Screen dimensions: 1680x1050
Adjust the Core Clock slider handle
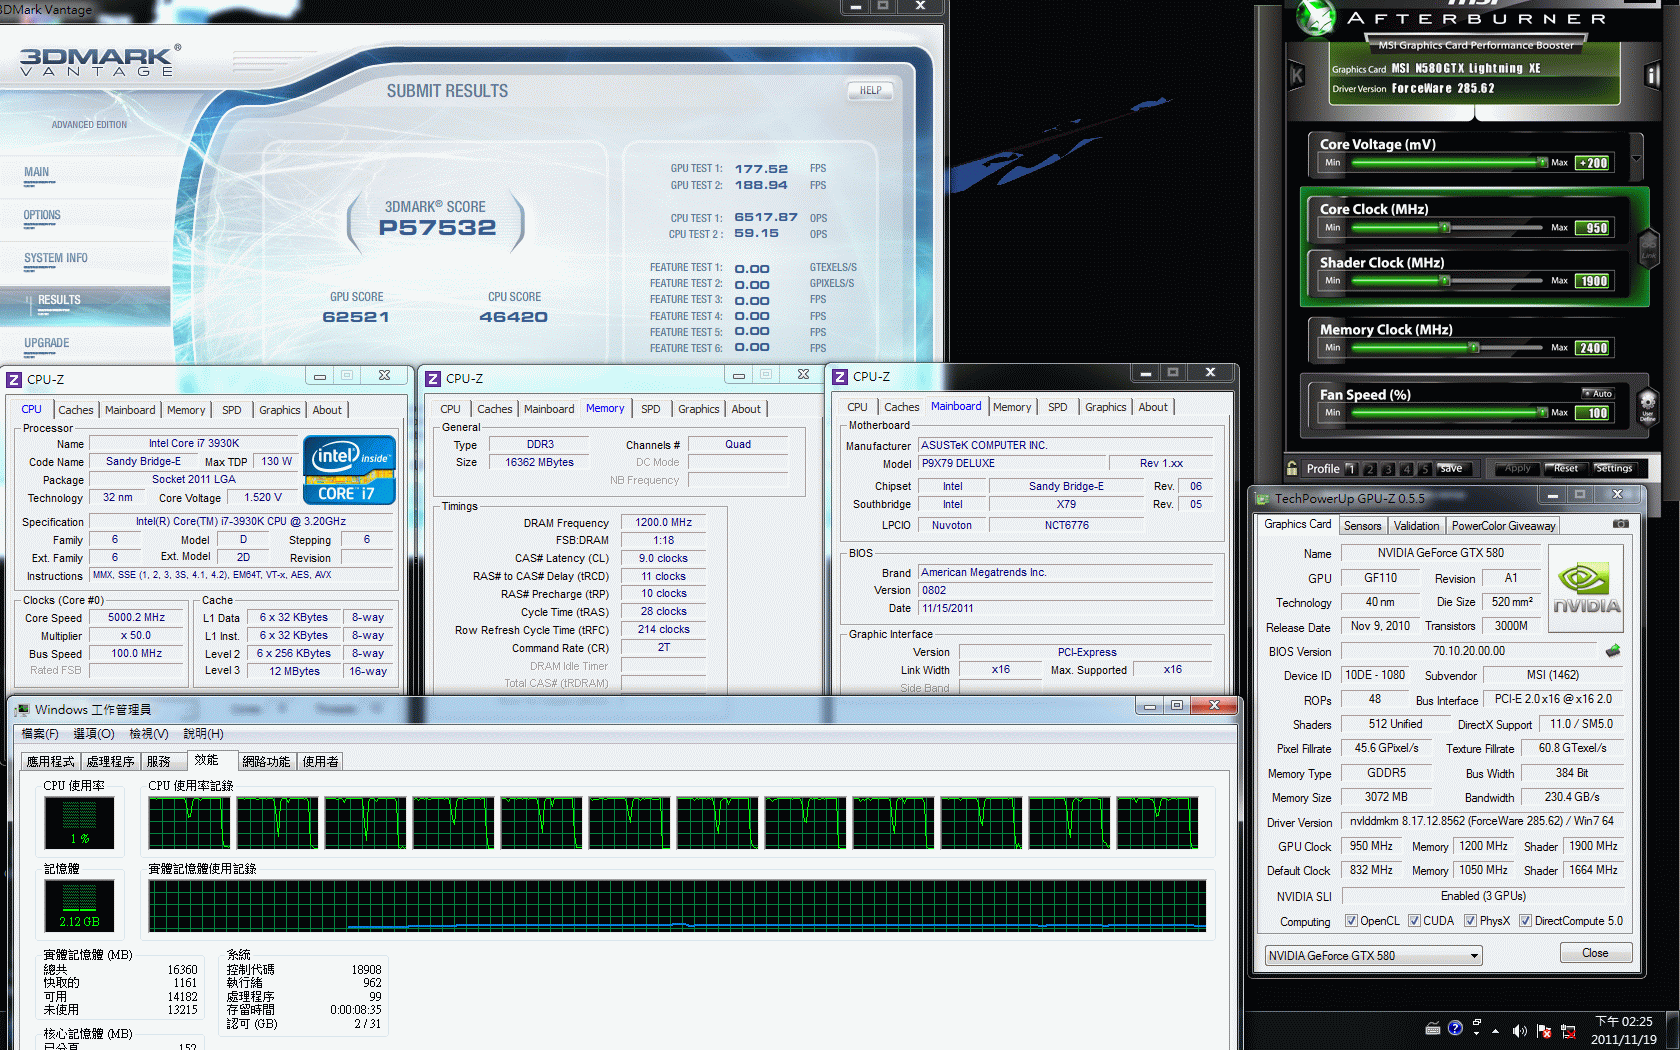[1444, 228]
